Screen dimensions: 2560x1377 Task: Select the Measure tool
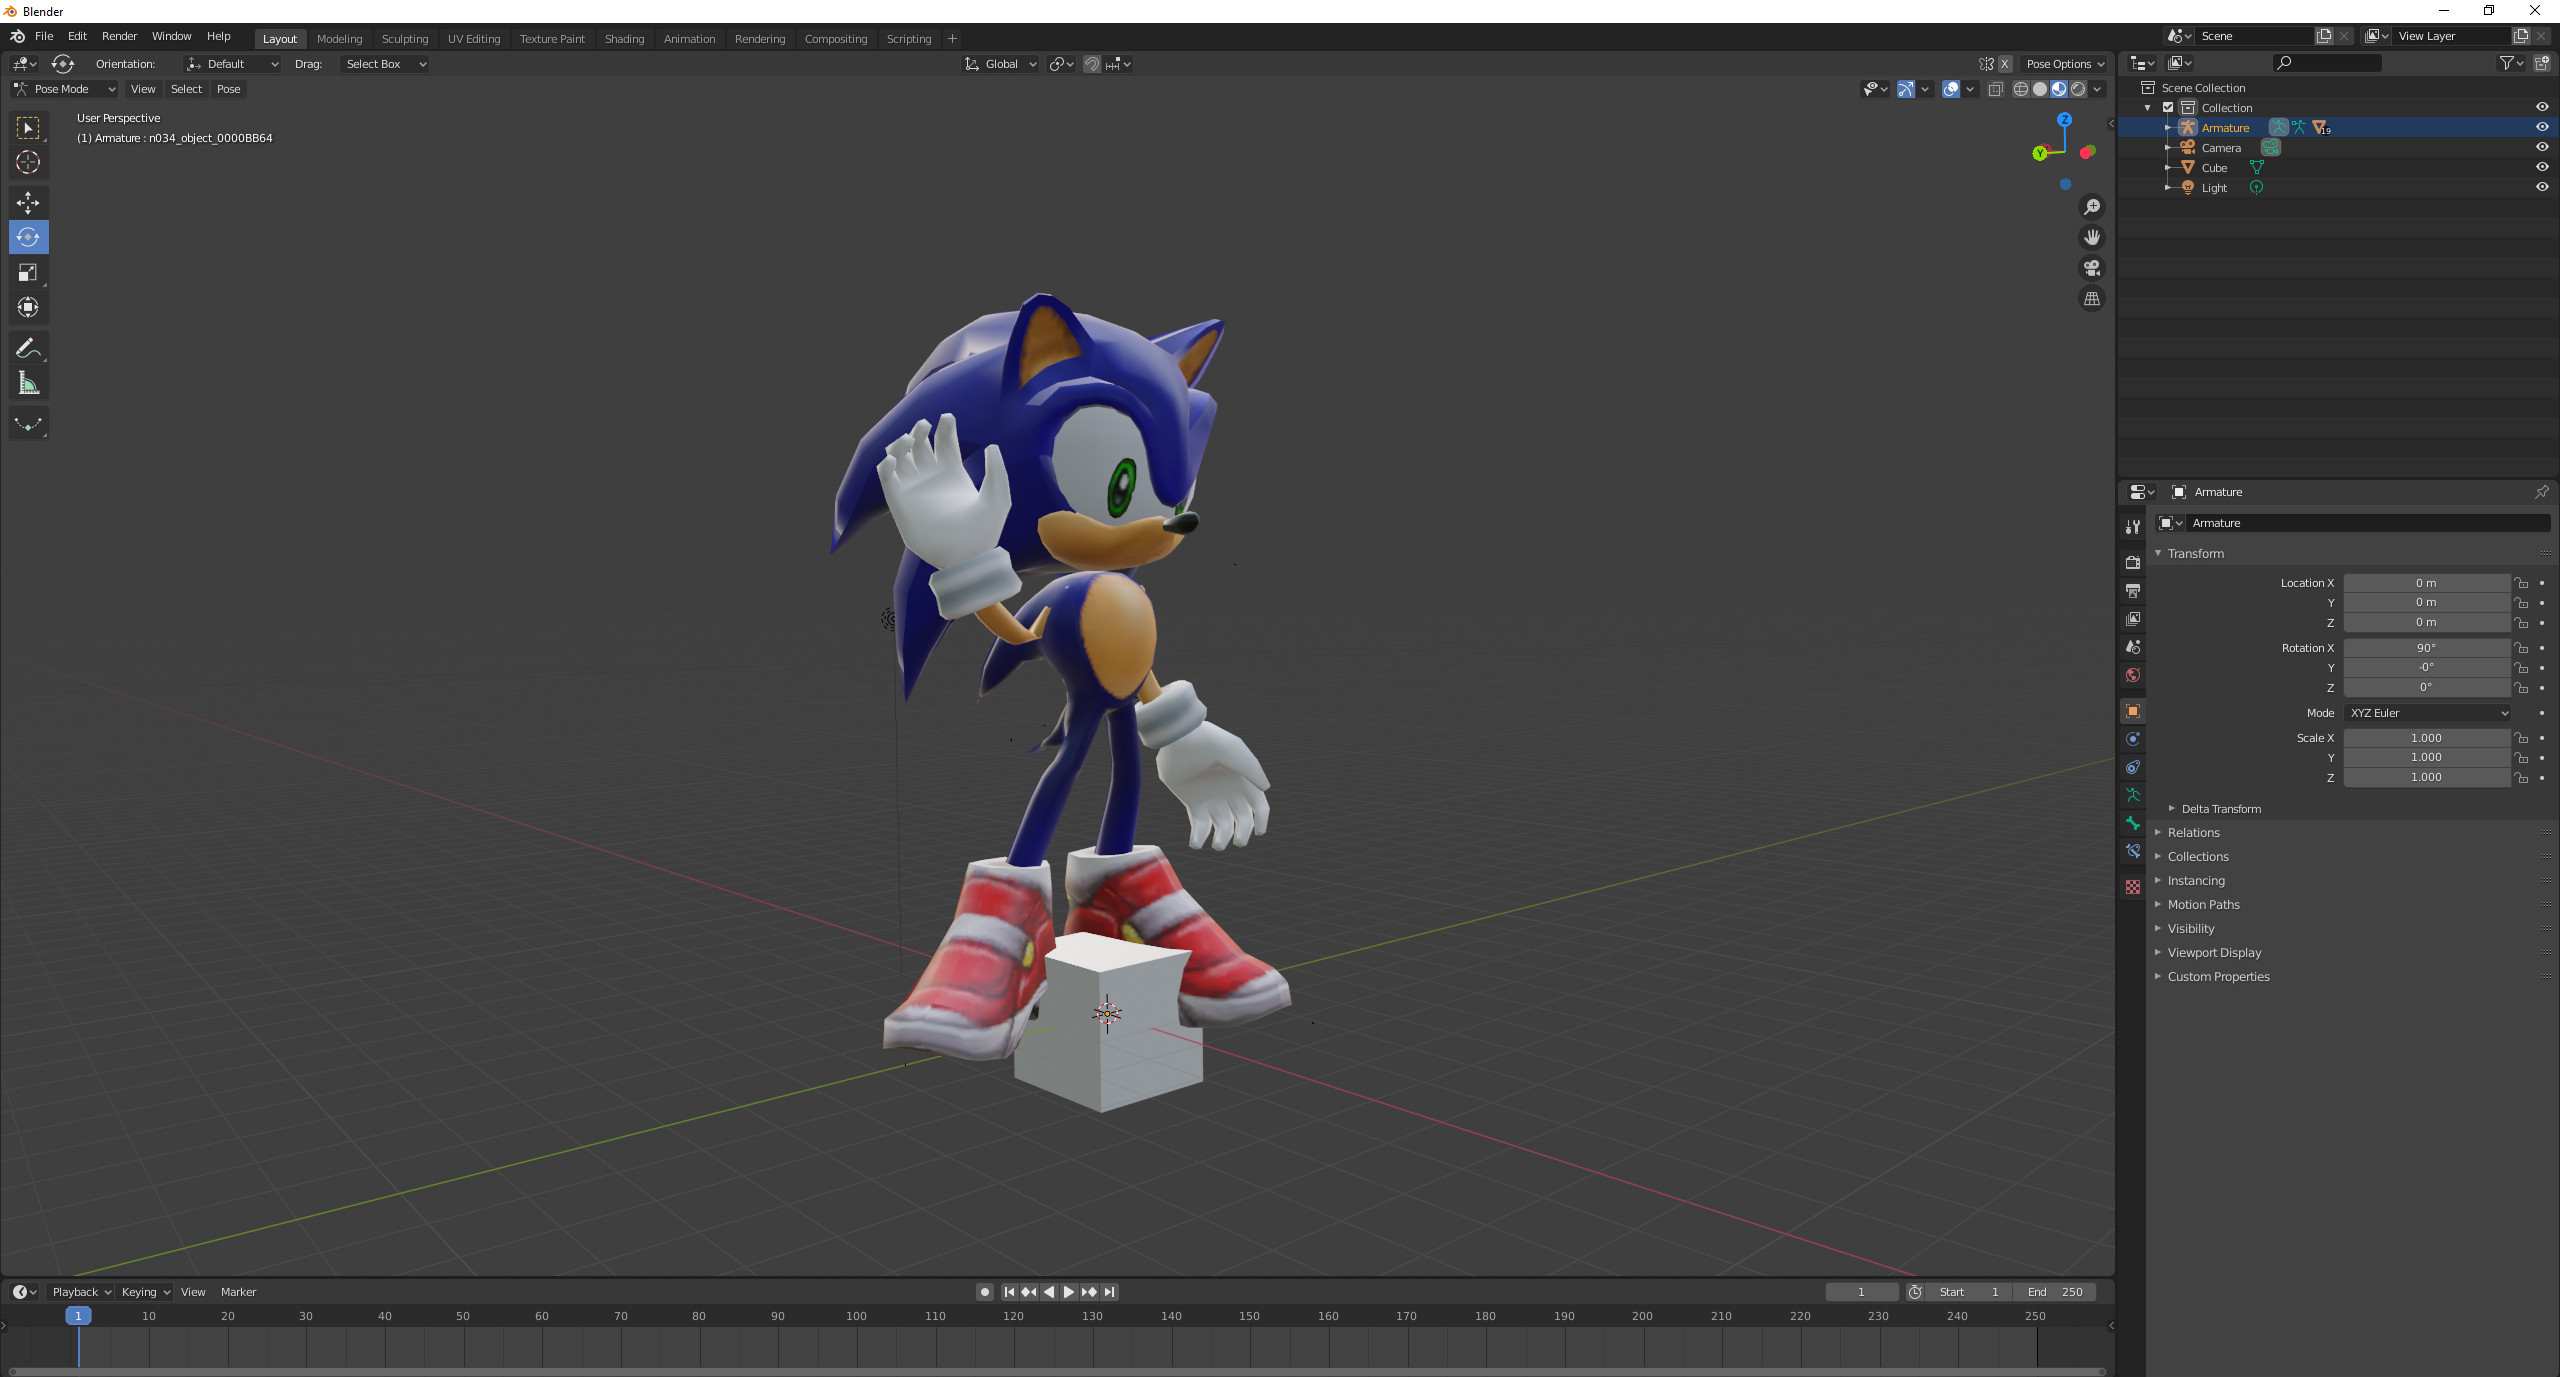[28, 382]
